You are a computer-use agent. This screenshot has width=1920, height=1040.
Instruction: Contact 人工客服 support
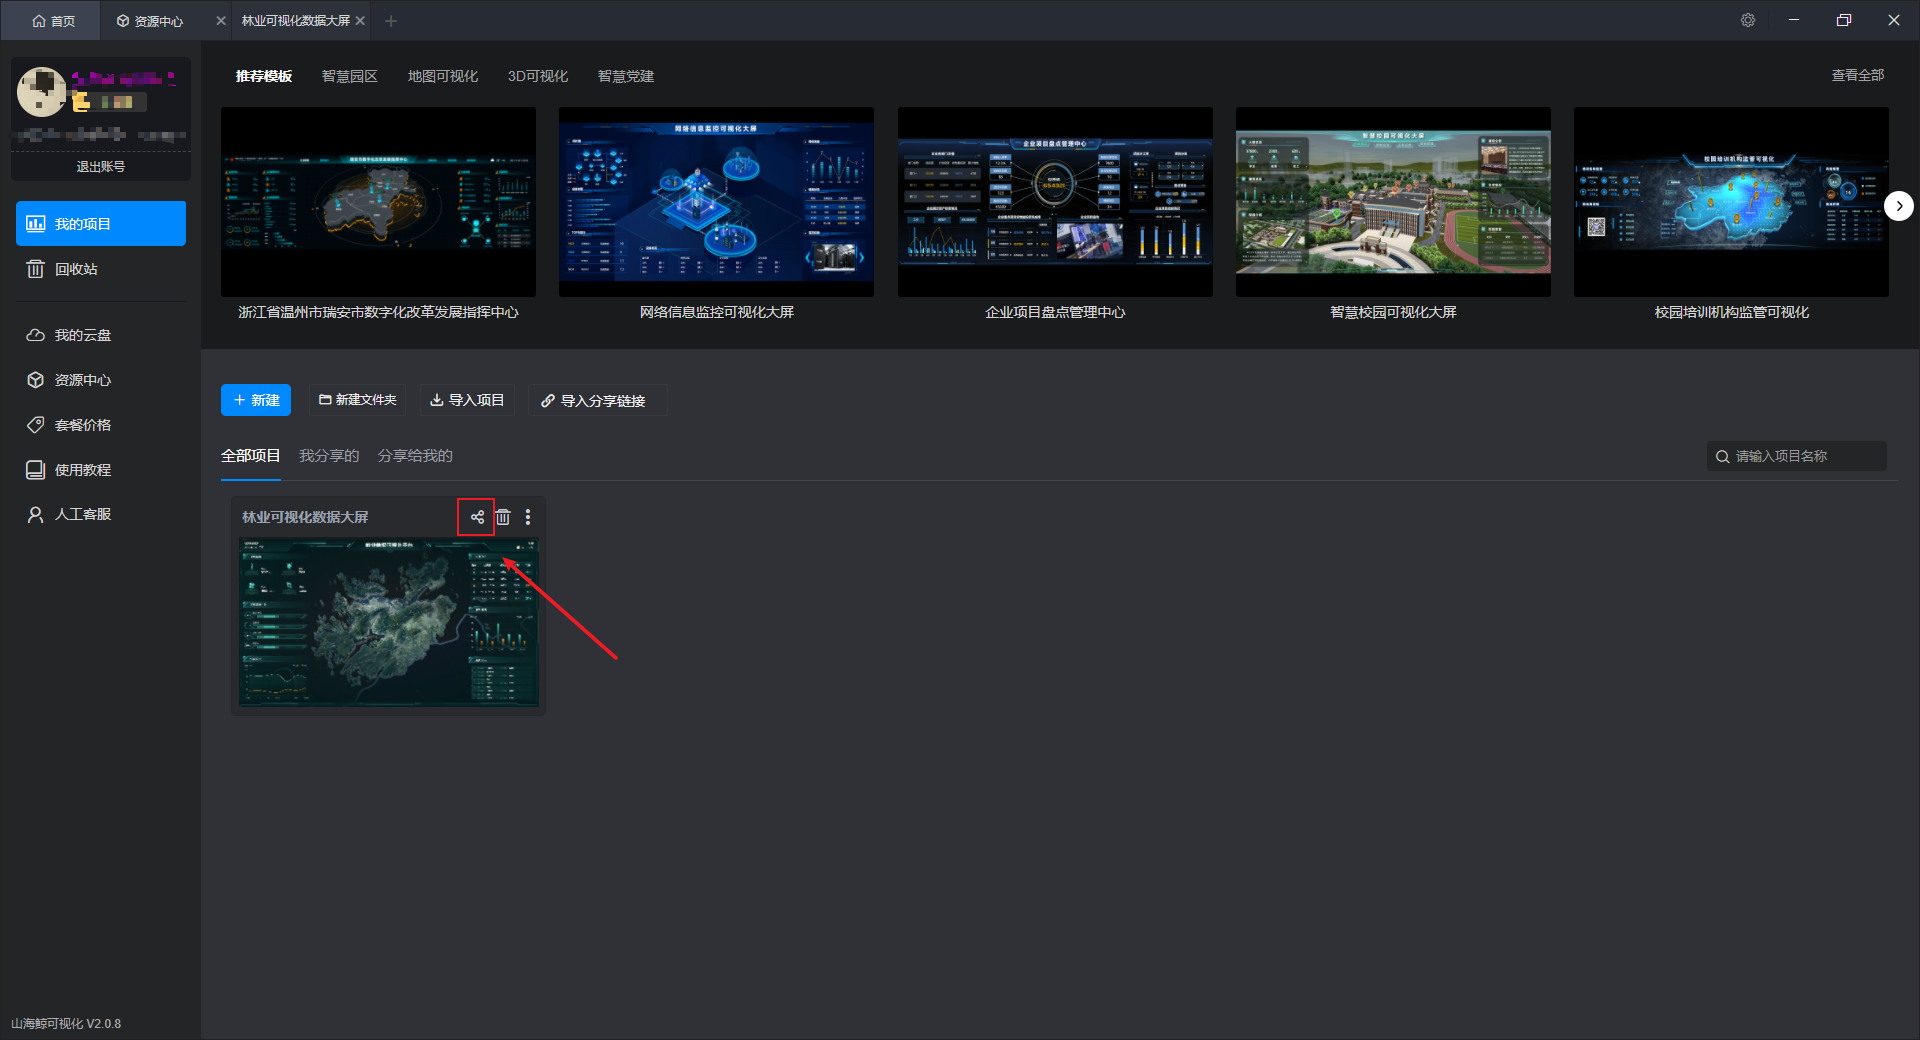tap(101, 514)
